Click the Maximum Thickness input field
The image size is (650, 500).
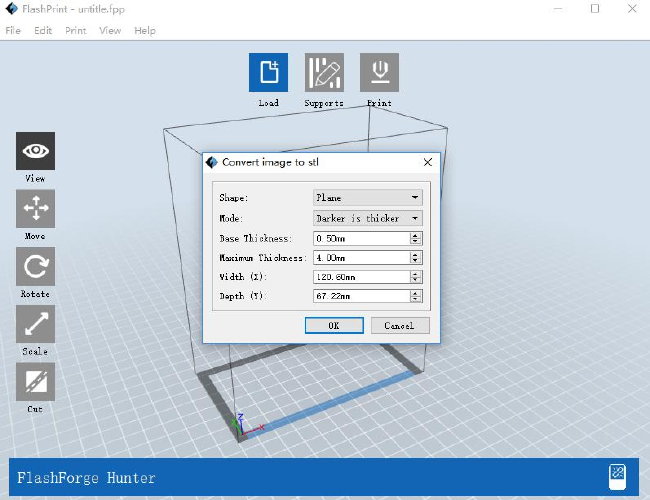tap(361, 257)
